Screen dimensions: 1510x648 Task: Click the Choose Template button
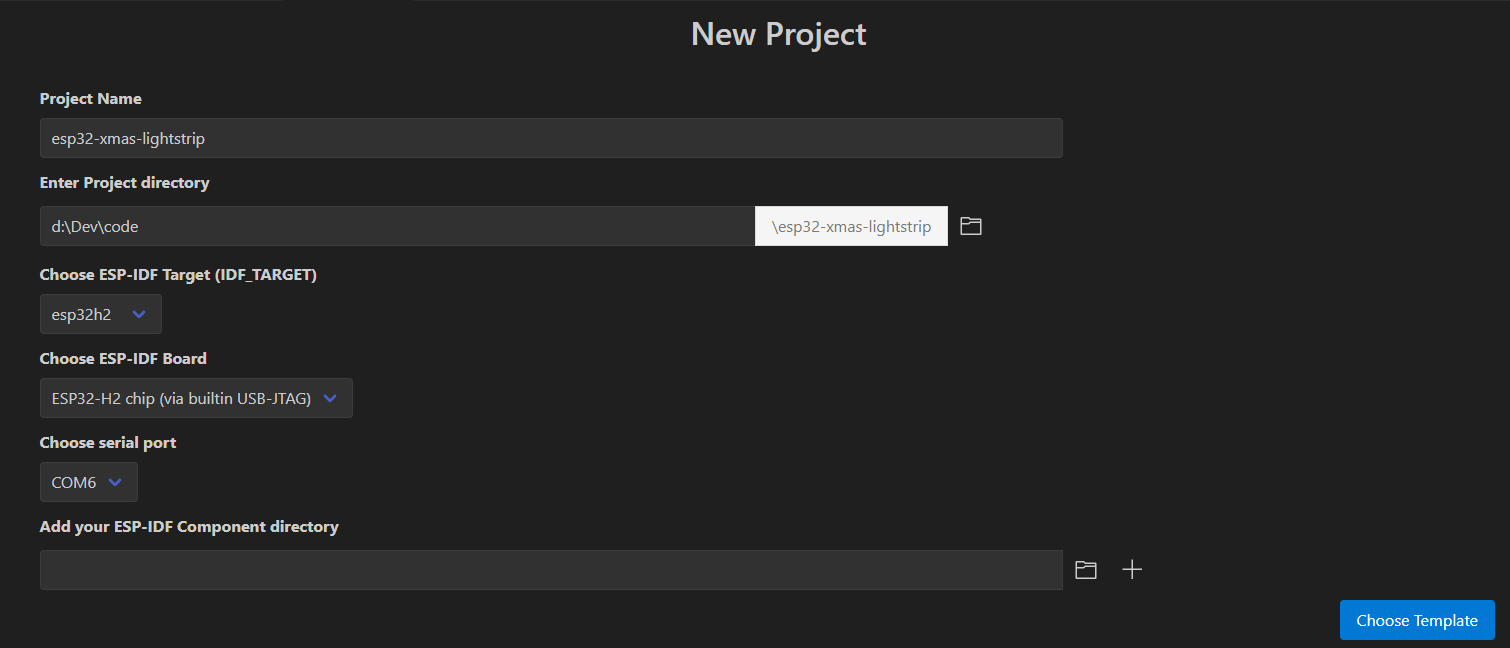click(1416, 620)
